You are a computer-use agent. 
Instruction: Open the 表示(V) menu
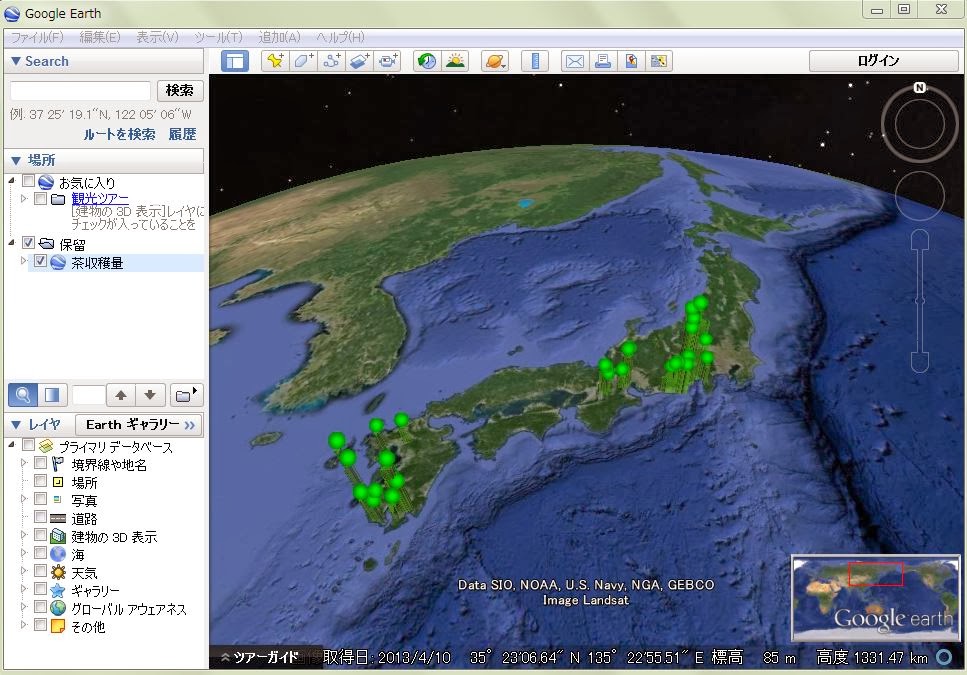point(157,37)
